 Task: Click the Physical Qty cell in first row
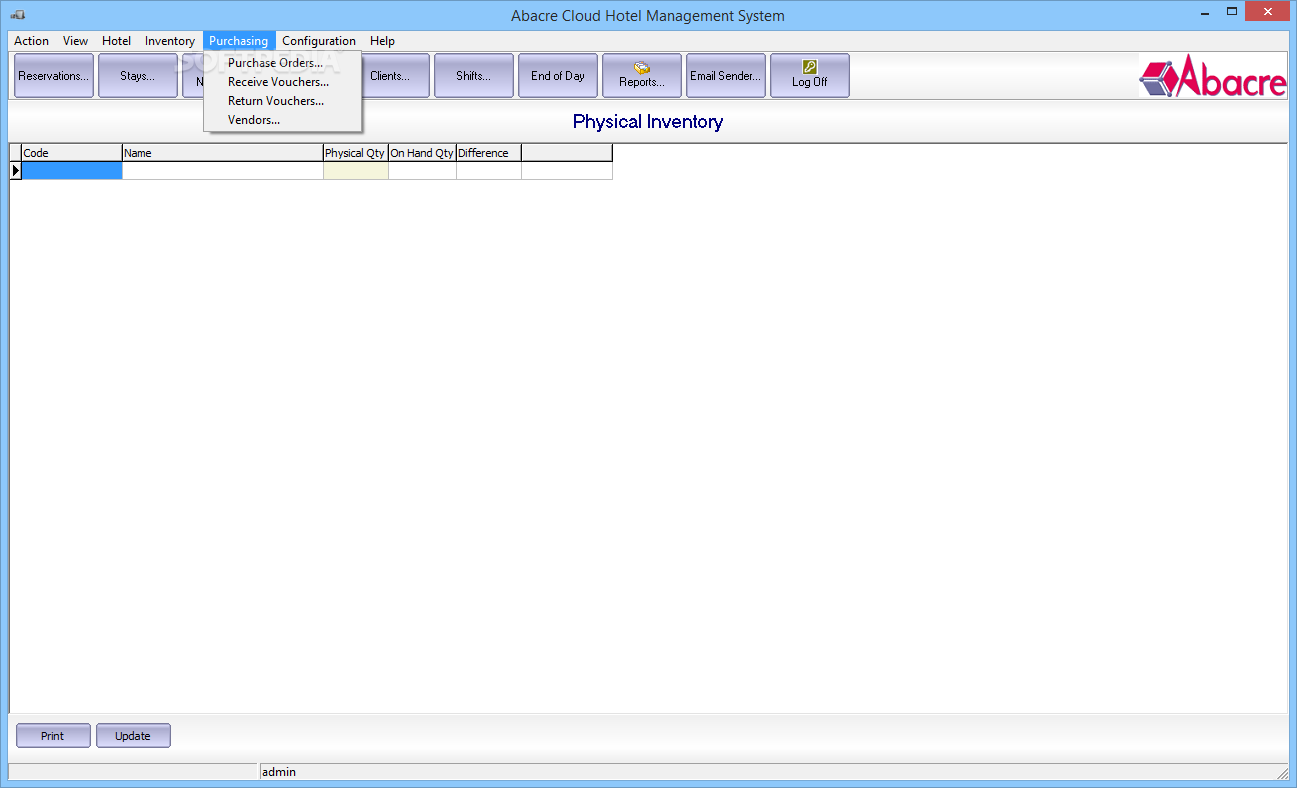coord(356,171)
